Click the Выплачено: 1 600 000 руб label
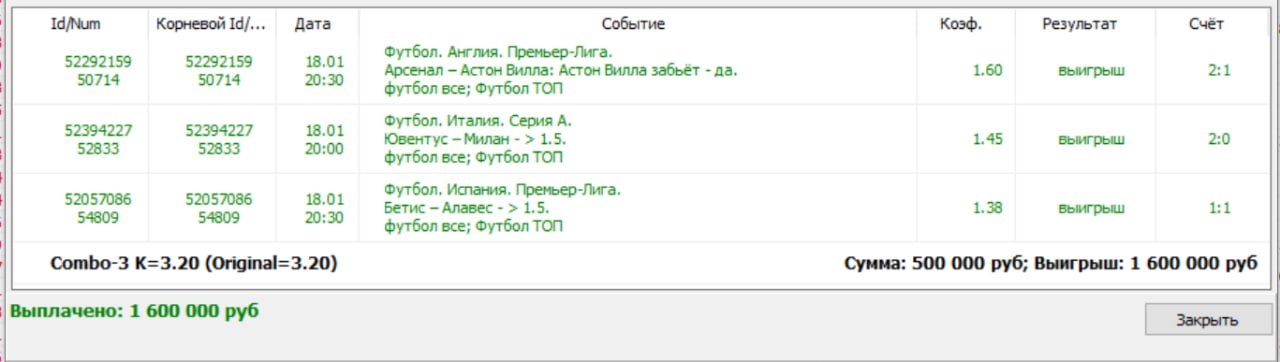The height and width of the screenshot is (362, 1280). (134, 311)
